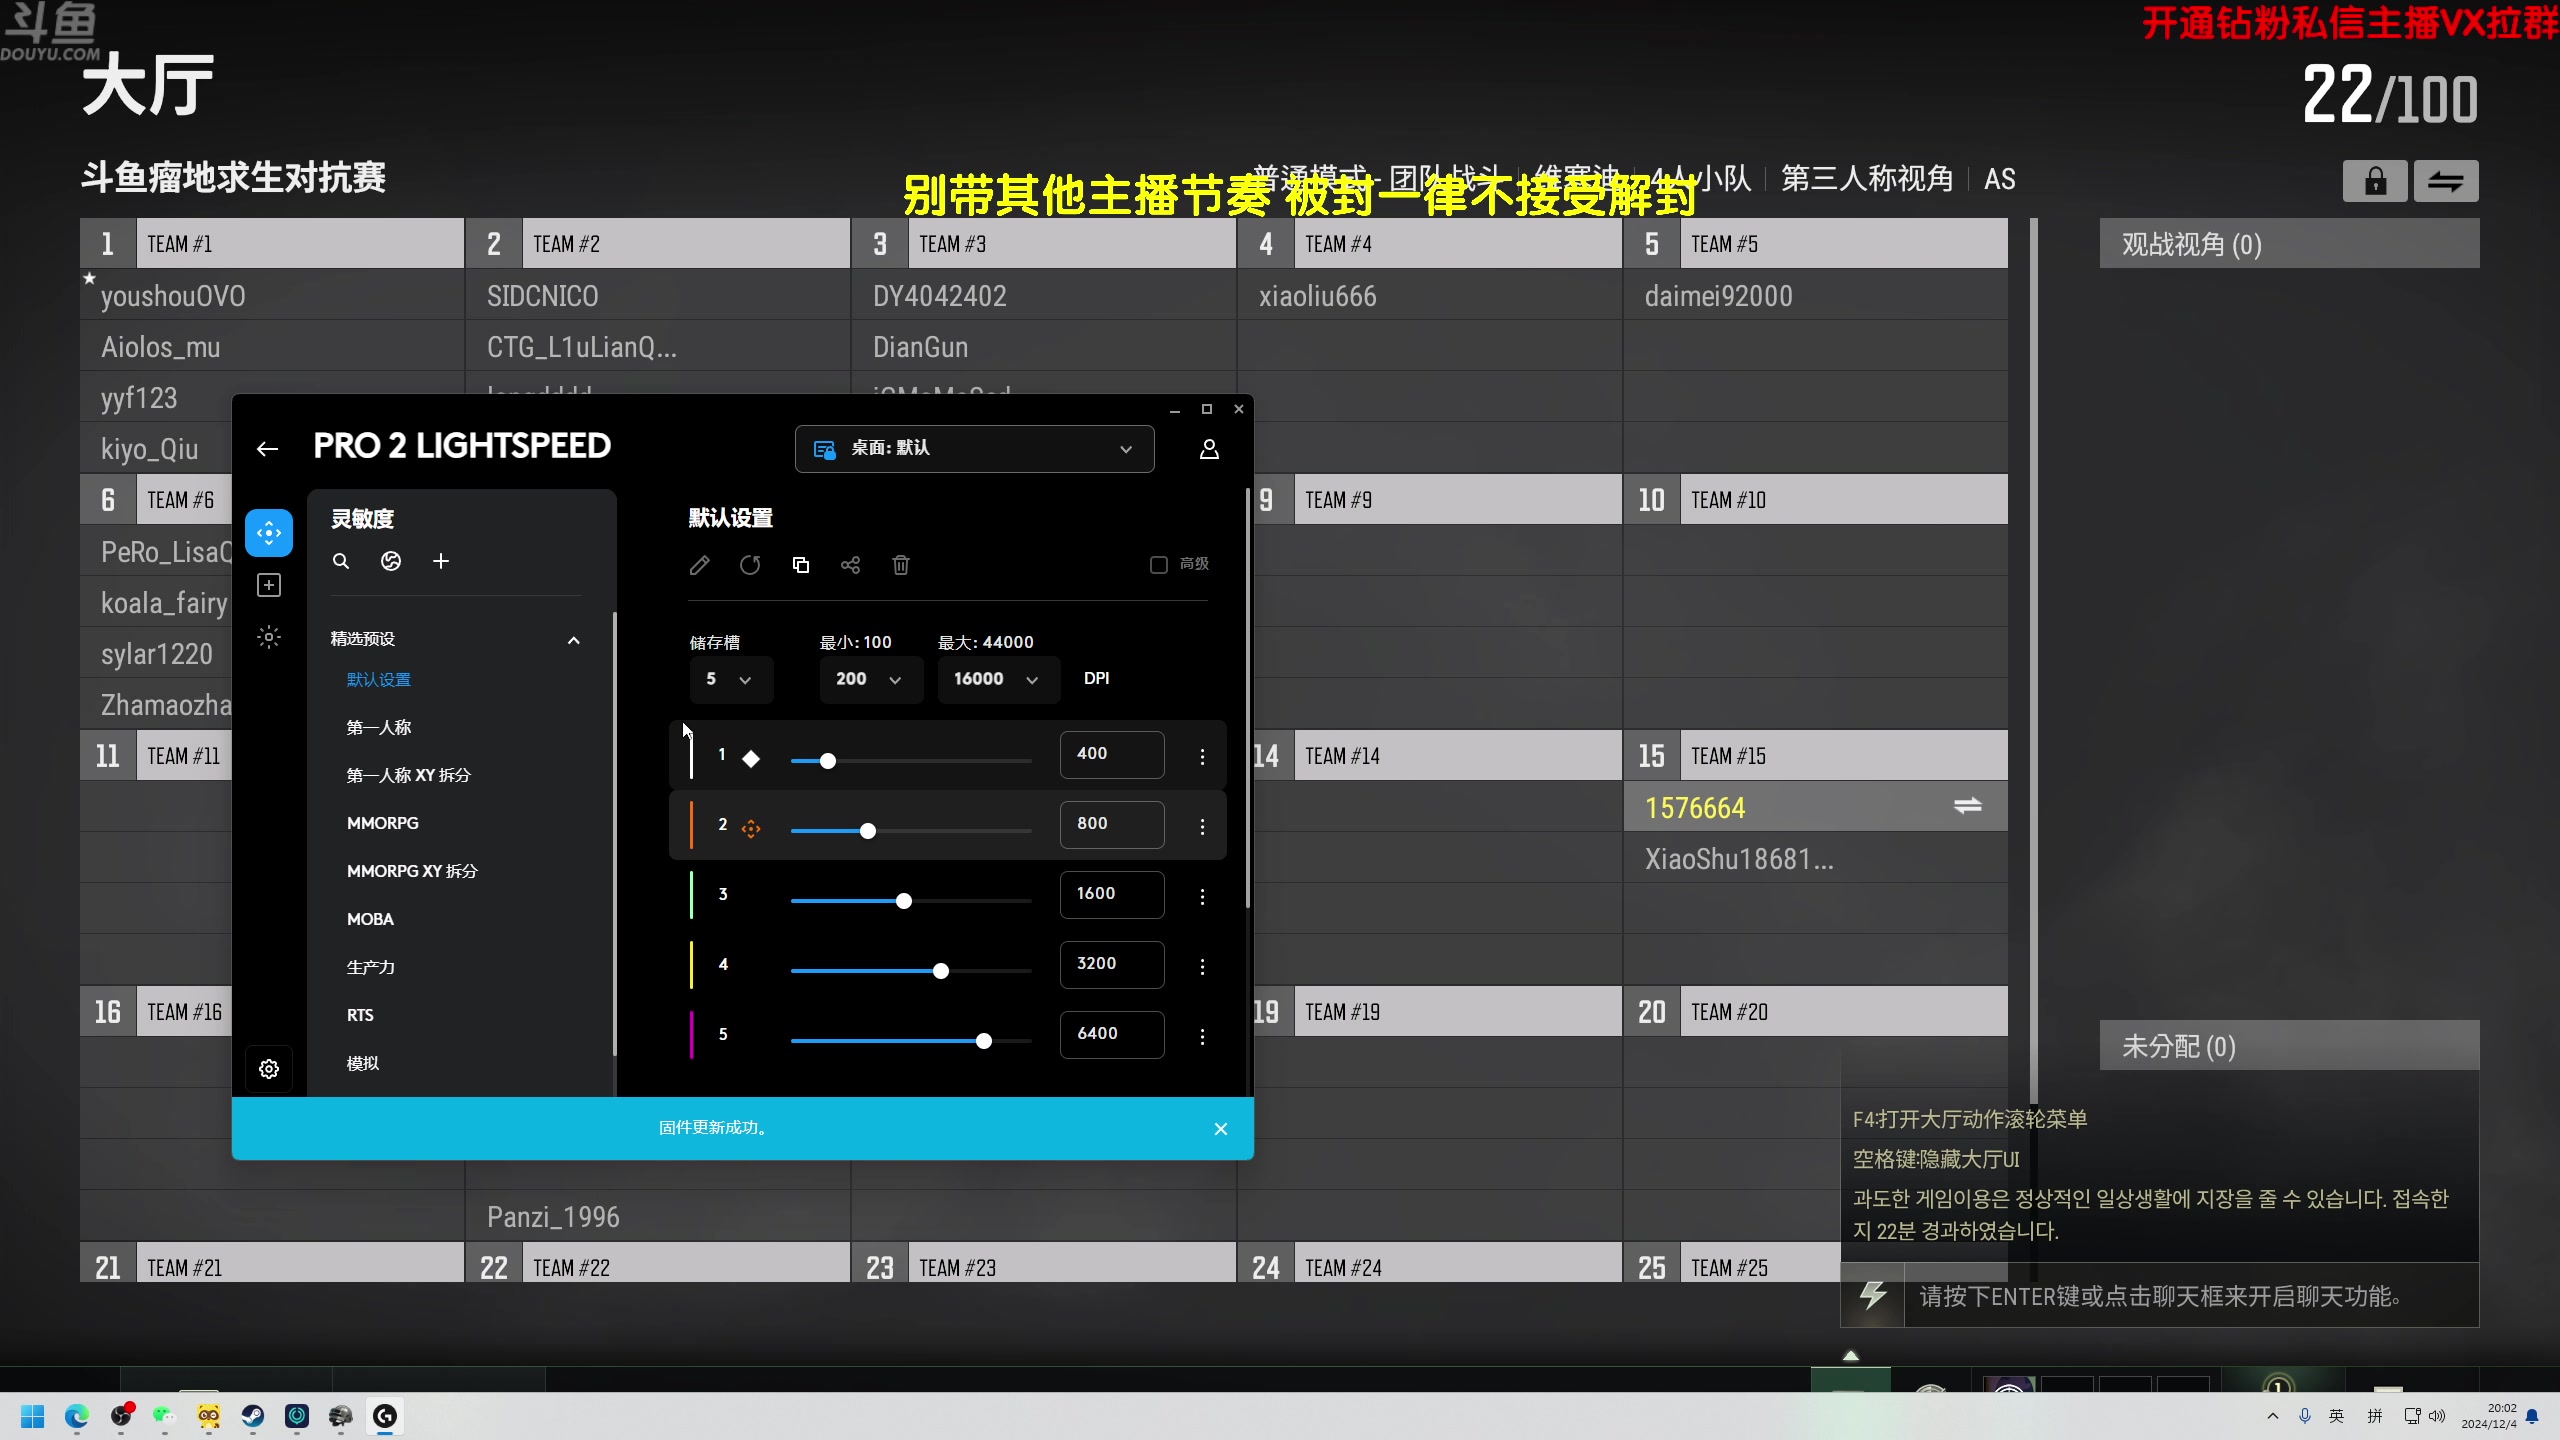This screenshot has width=2560, height=1440.
Task: Open more options for DPI slot 1600
Action: pos(1202,897)
